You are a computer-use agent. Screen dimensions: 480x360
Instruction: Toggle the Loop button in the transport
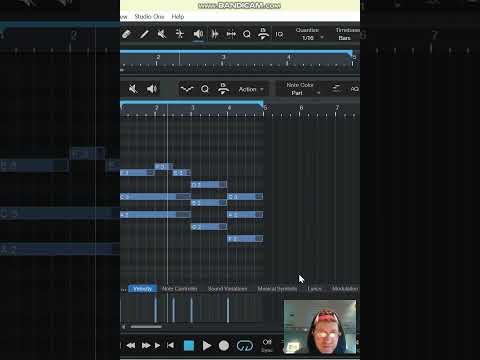pyautogui.click(x=245, y=346)
